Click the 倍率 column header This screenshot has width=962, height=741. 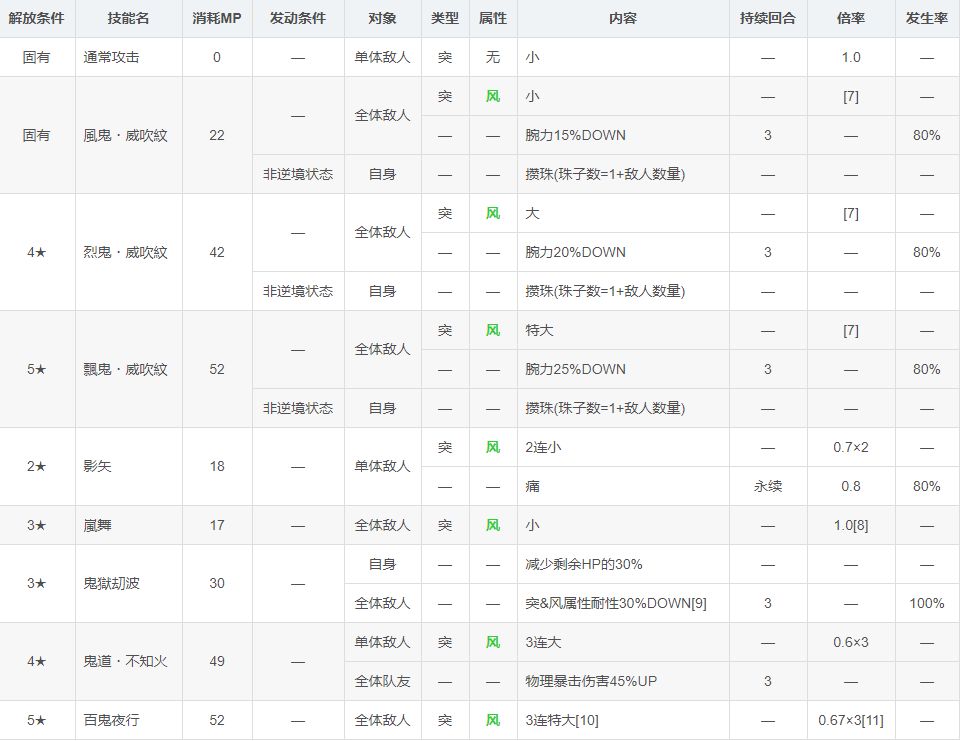coord(850,18)
